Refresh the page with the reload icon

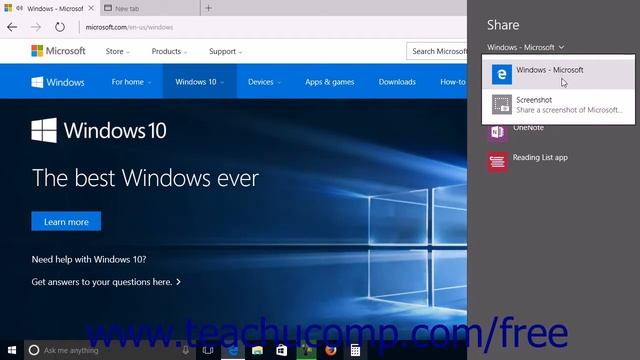click(60, 27)
